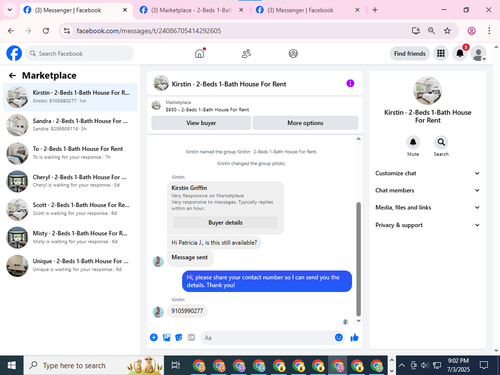
Task: Open the emoji picker in message field
Action: click(x=339, y=338)
